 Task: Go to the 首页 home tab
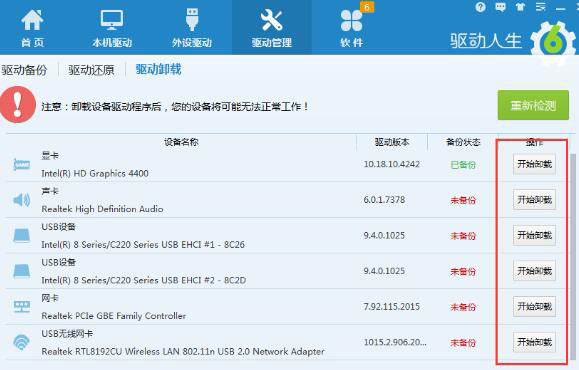pos(32,28)
